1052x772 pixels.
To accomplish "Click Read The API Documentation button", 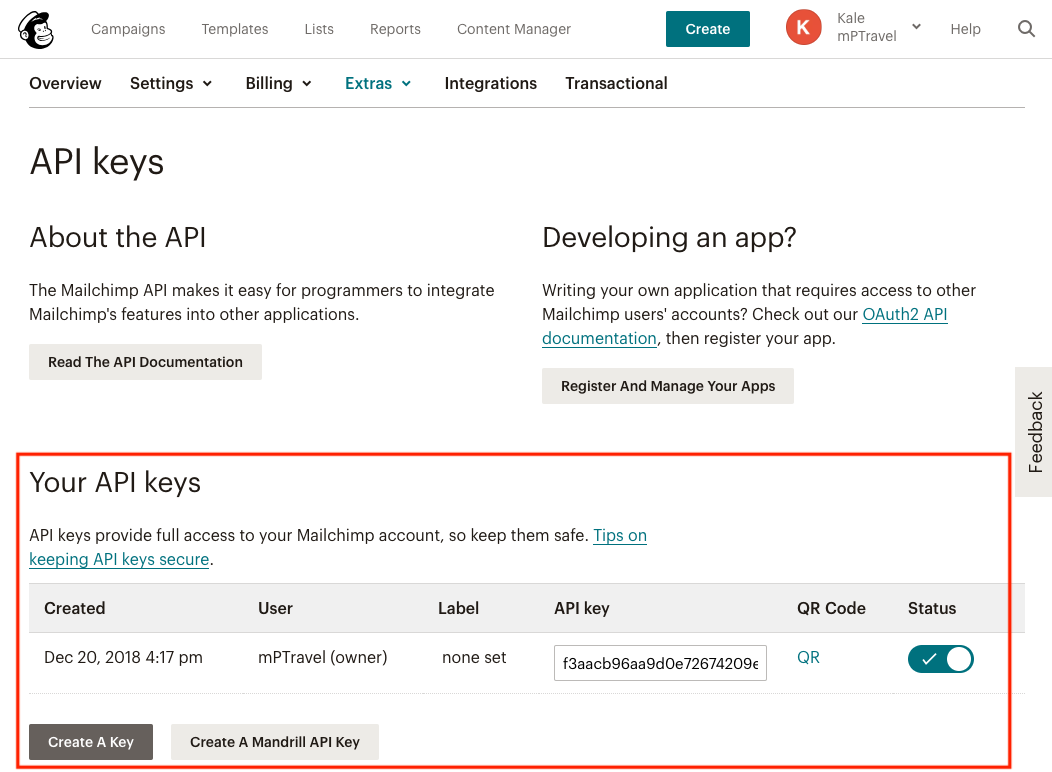I will click(146, 362).
